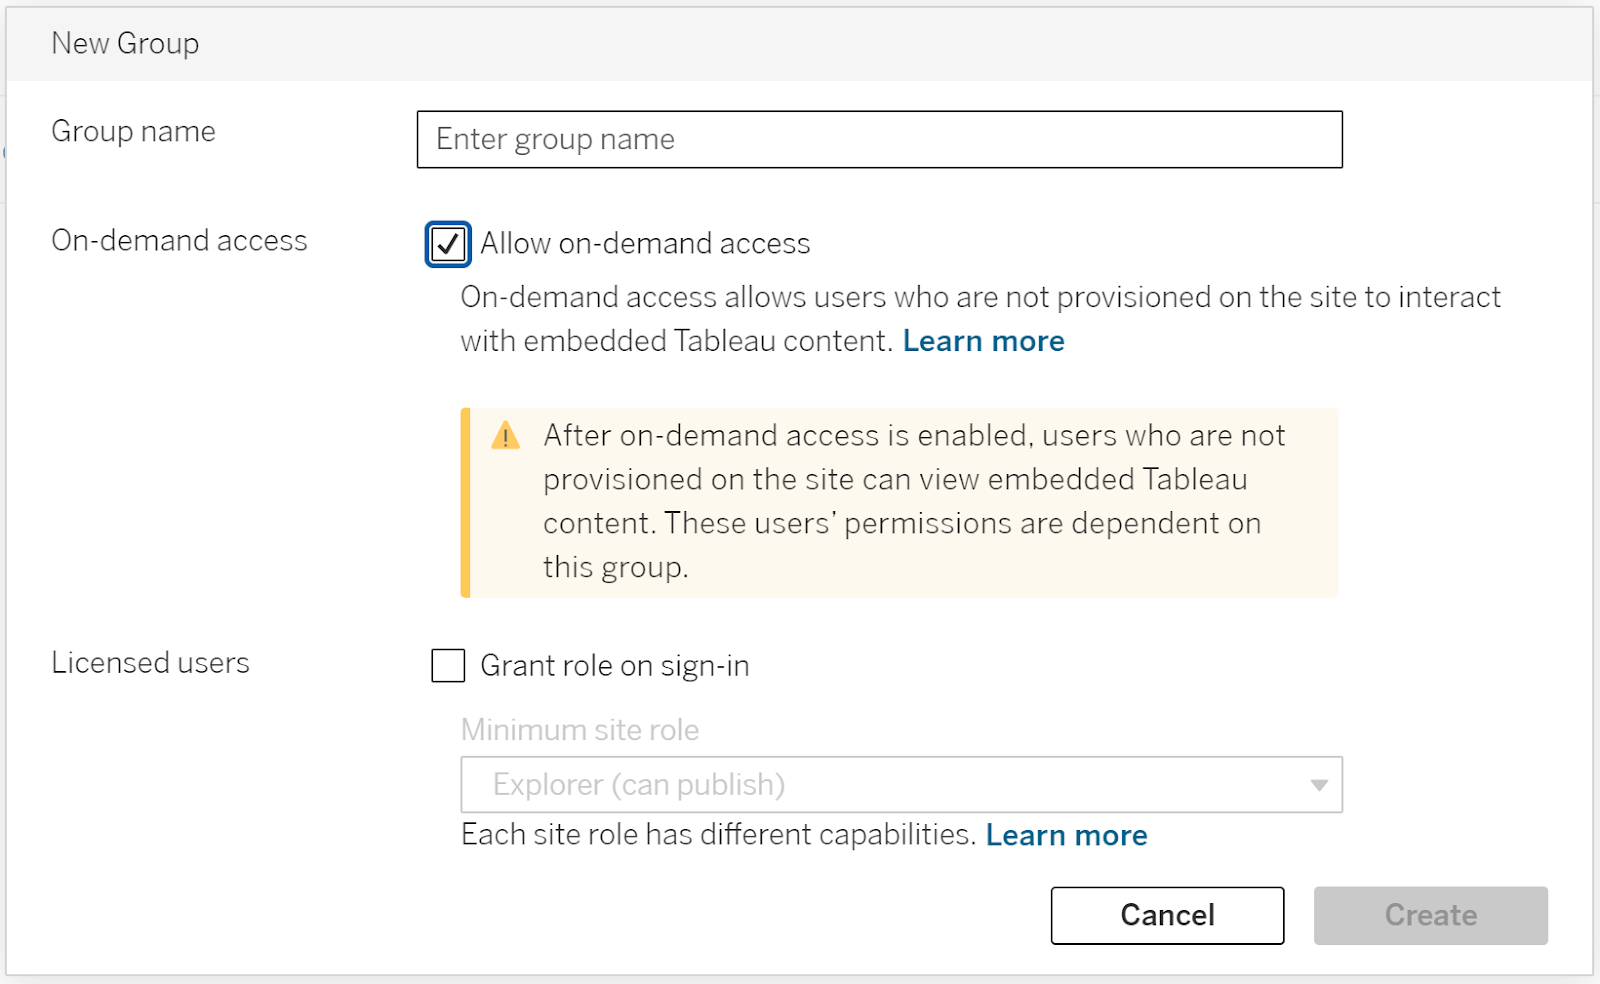Open the Minimum site role dropdown
Screen dimensions: 1600x984
pos(900,785)
